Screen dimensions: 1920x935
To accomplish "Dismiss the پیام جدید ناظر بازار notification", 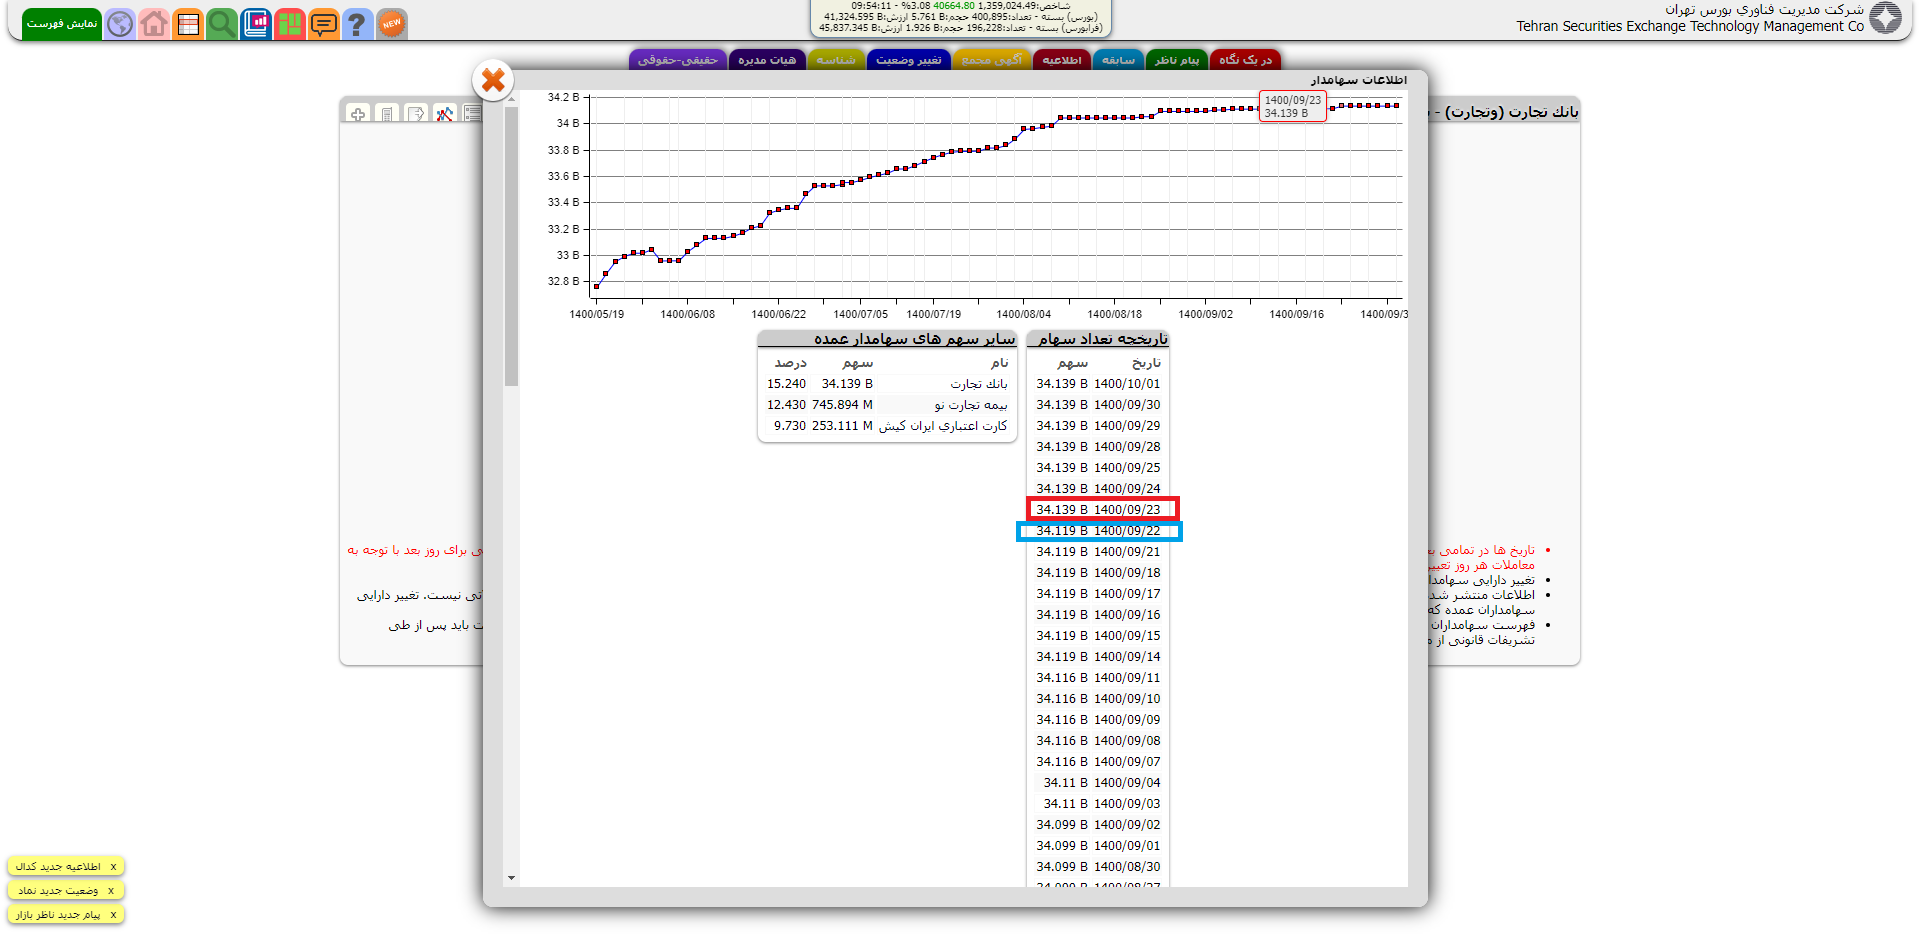I will [x=113, y=915].
